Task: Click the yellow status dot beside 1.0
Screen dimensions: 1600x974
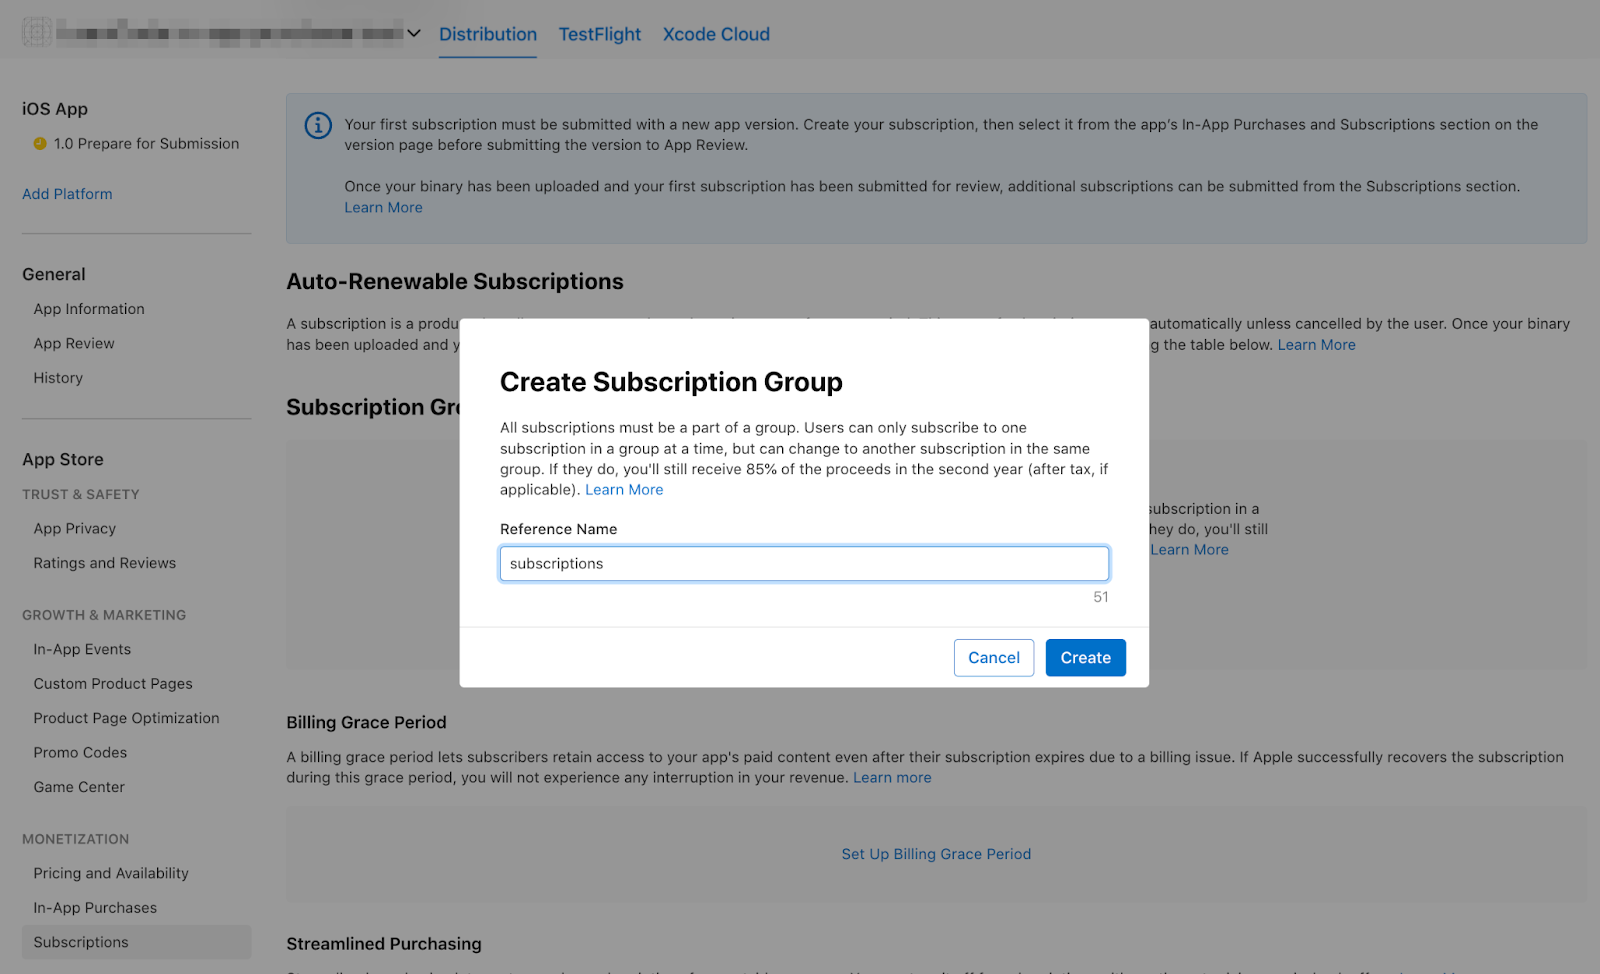Action: 40,144
